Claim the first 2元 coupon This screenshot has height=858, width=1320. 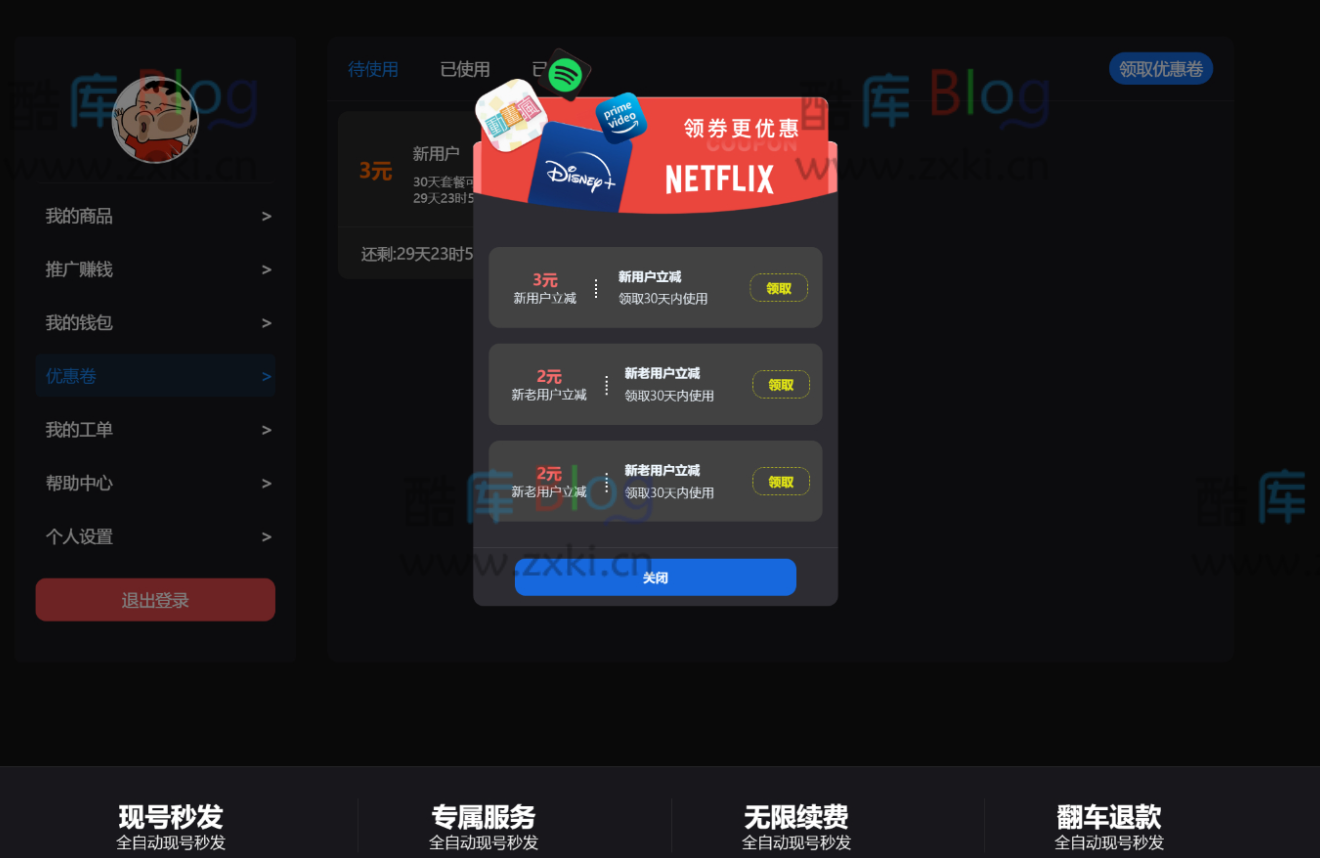coord(780,384)
